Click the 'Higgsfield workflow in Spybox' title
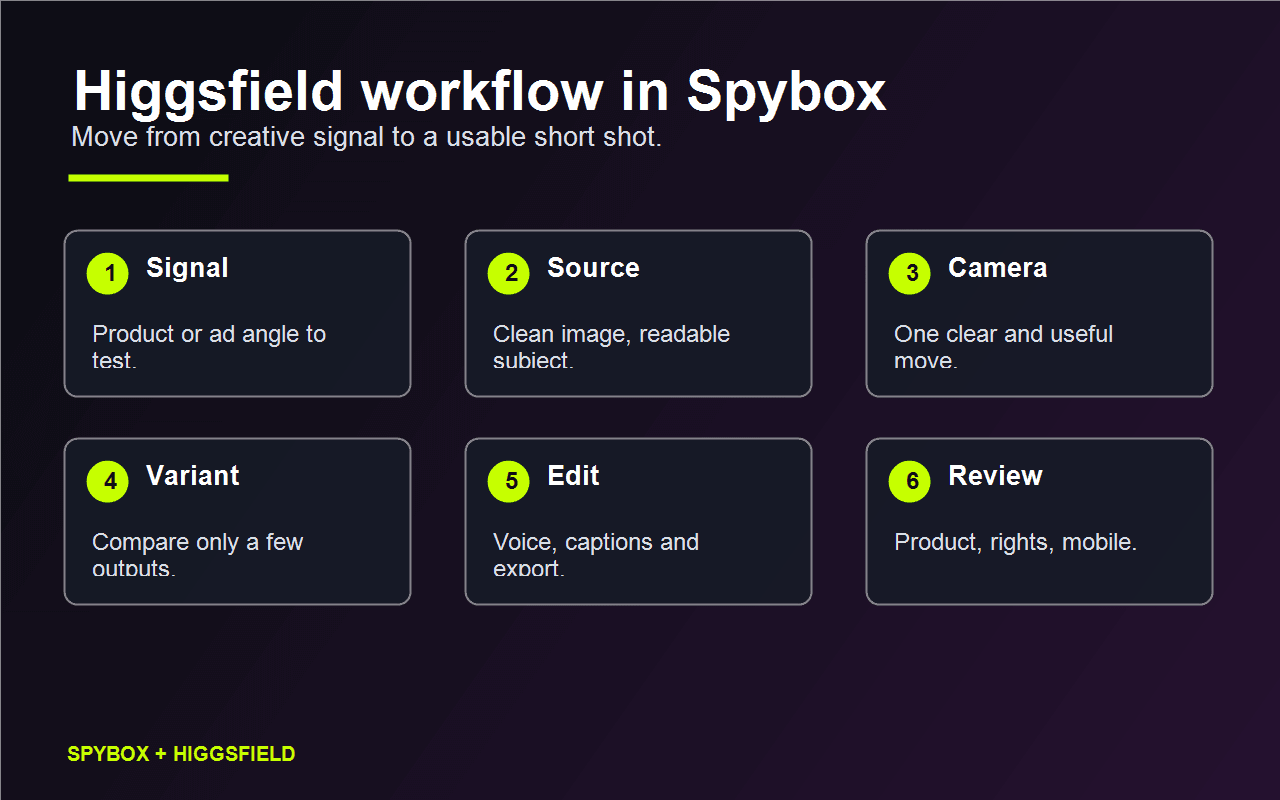Screen dimensions: 1280x800 click(480, 91)
